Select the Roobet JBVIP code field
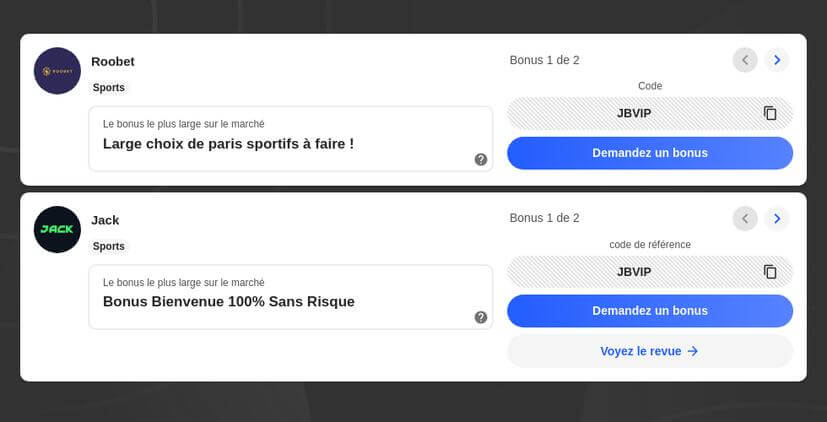 point(650,113)
